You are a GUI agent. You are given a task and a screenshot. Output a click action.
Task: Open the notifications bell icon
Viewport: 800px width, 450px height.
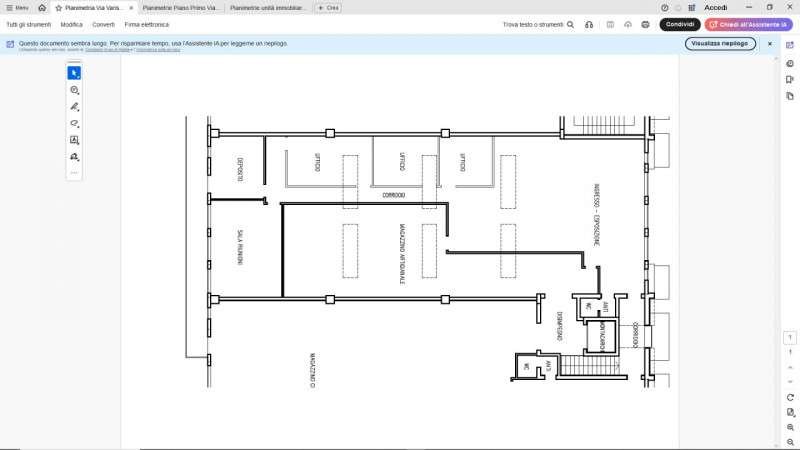click(x=678, y=8)
